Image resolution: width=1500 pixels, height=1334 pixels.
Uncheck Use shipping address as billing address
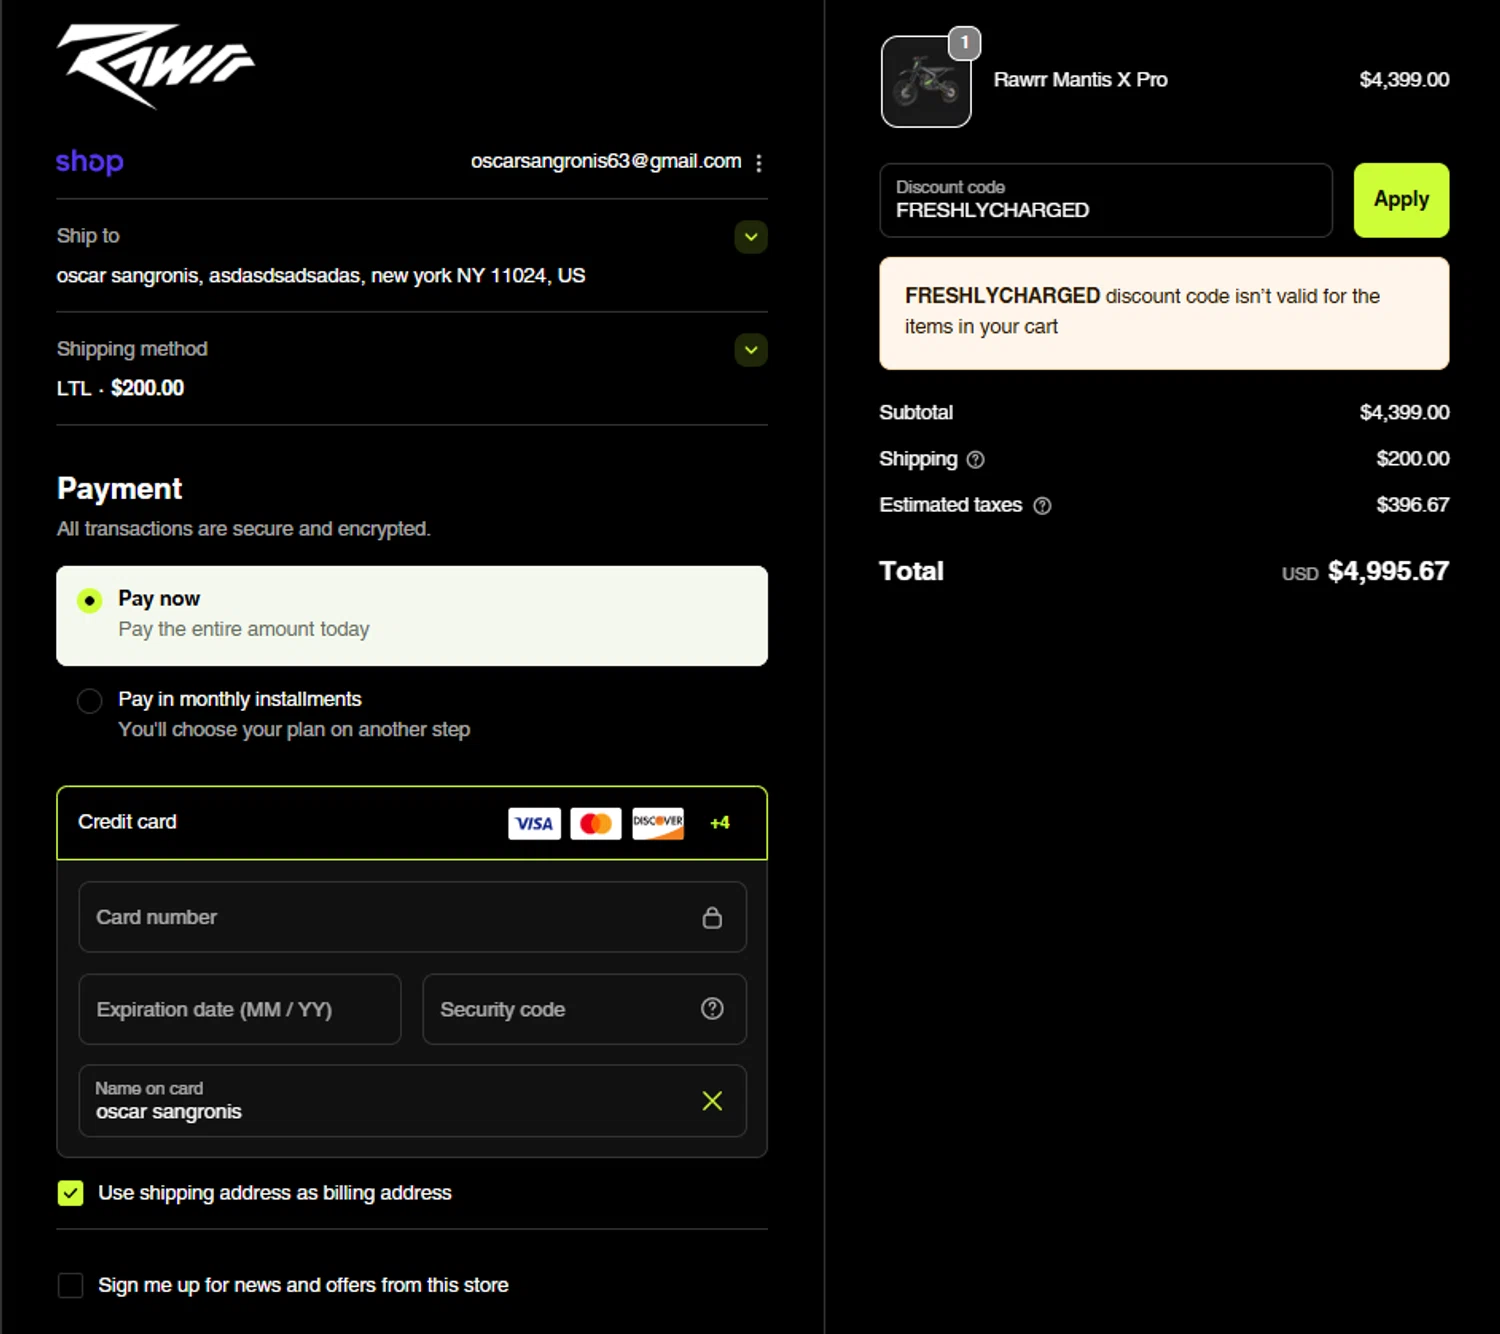(71, 1193)
